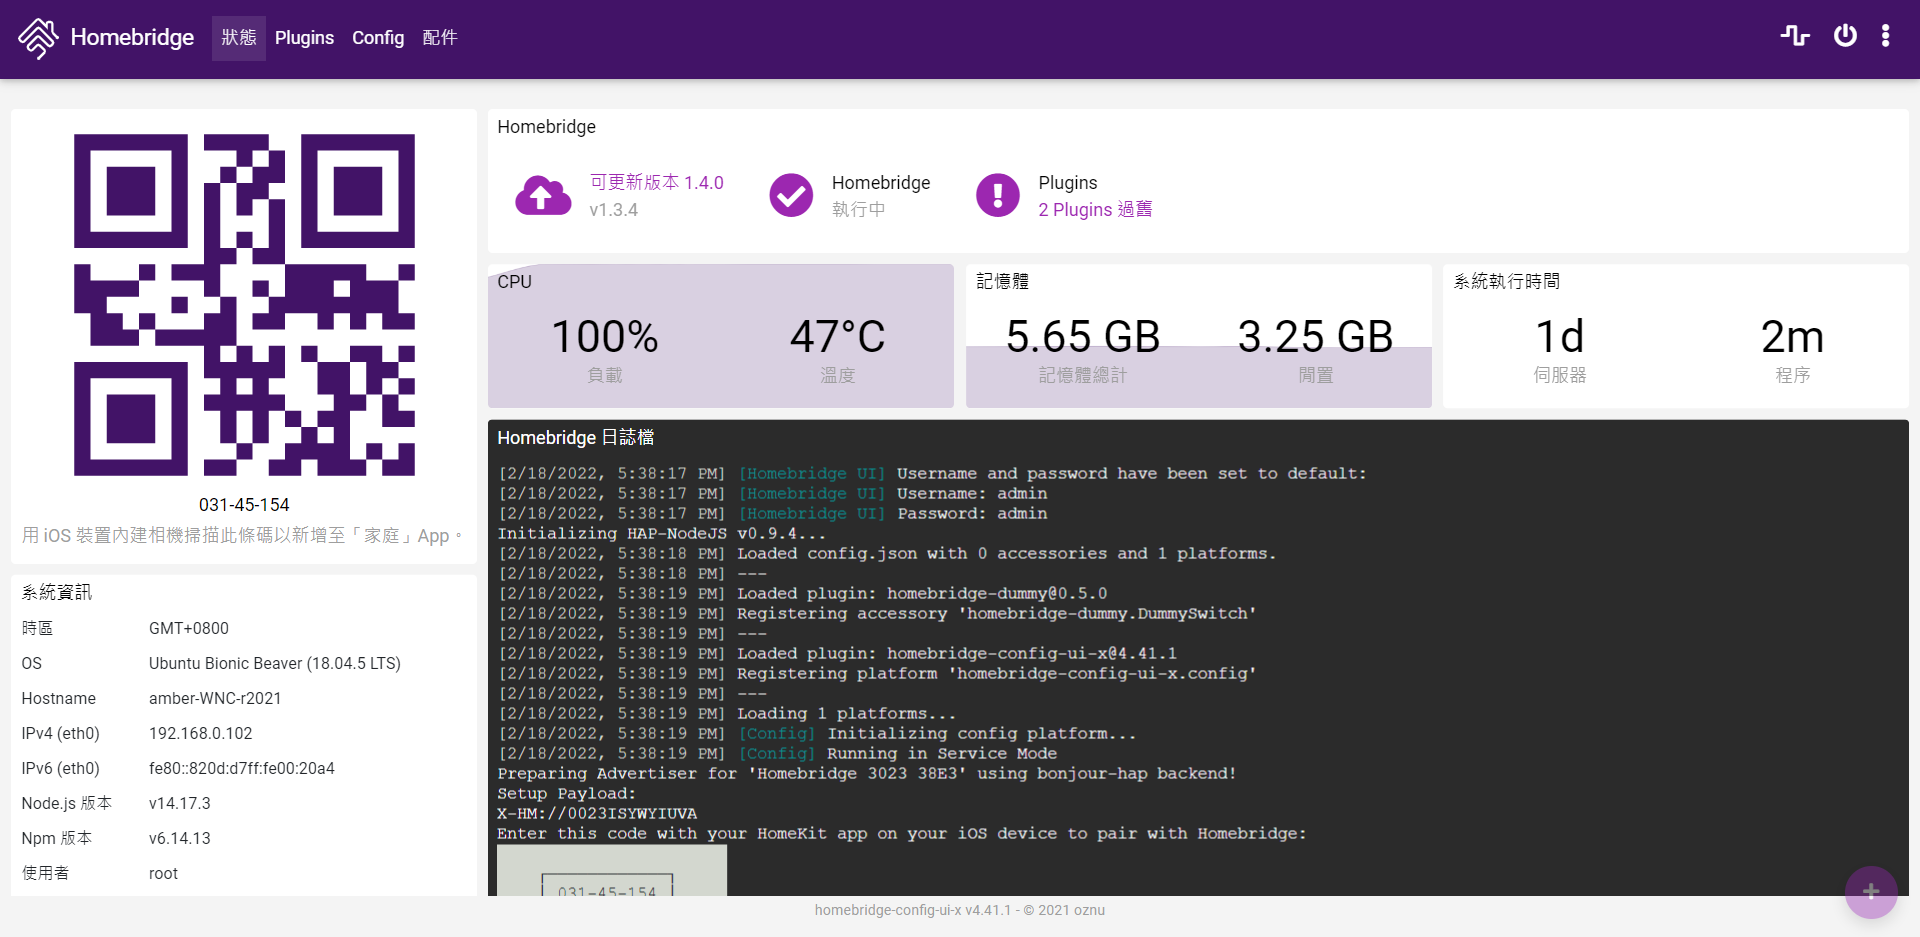This screenshot has width=1920, height=937.
Task: Click the Npm version v6.14.13
Action: tap(180, 839)
